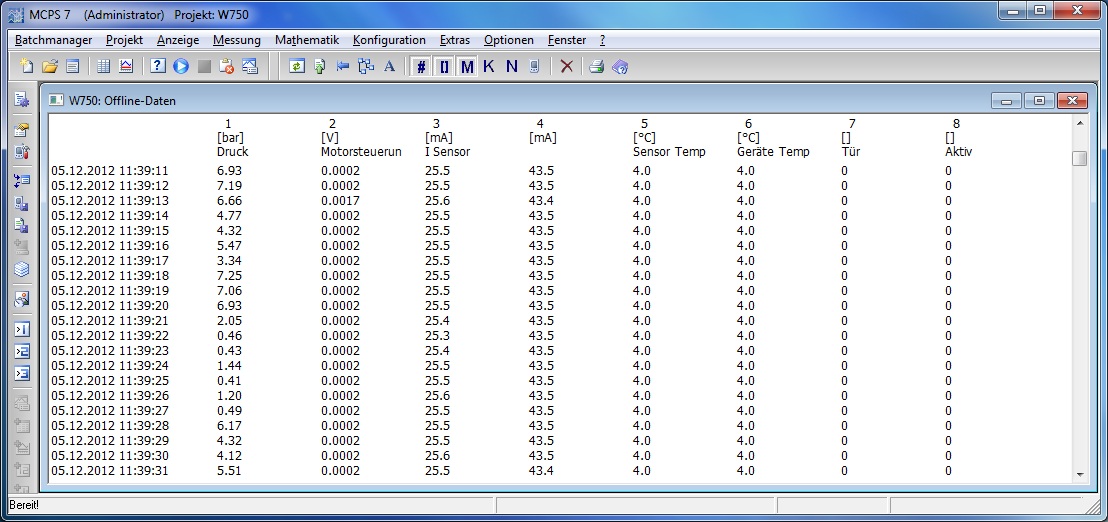Show the table view icon
The width and height of the screenshot is (1108, 522).
[104, 67]
